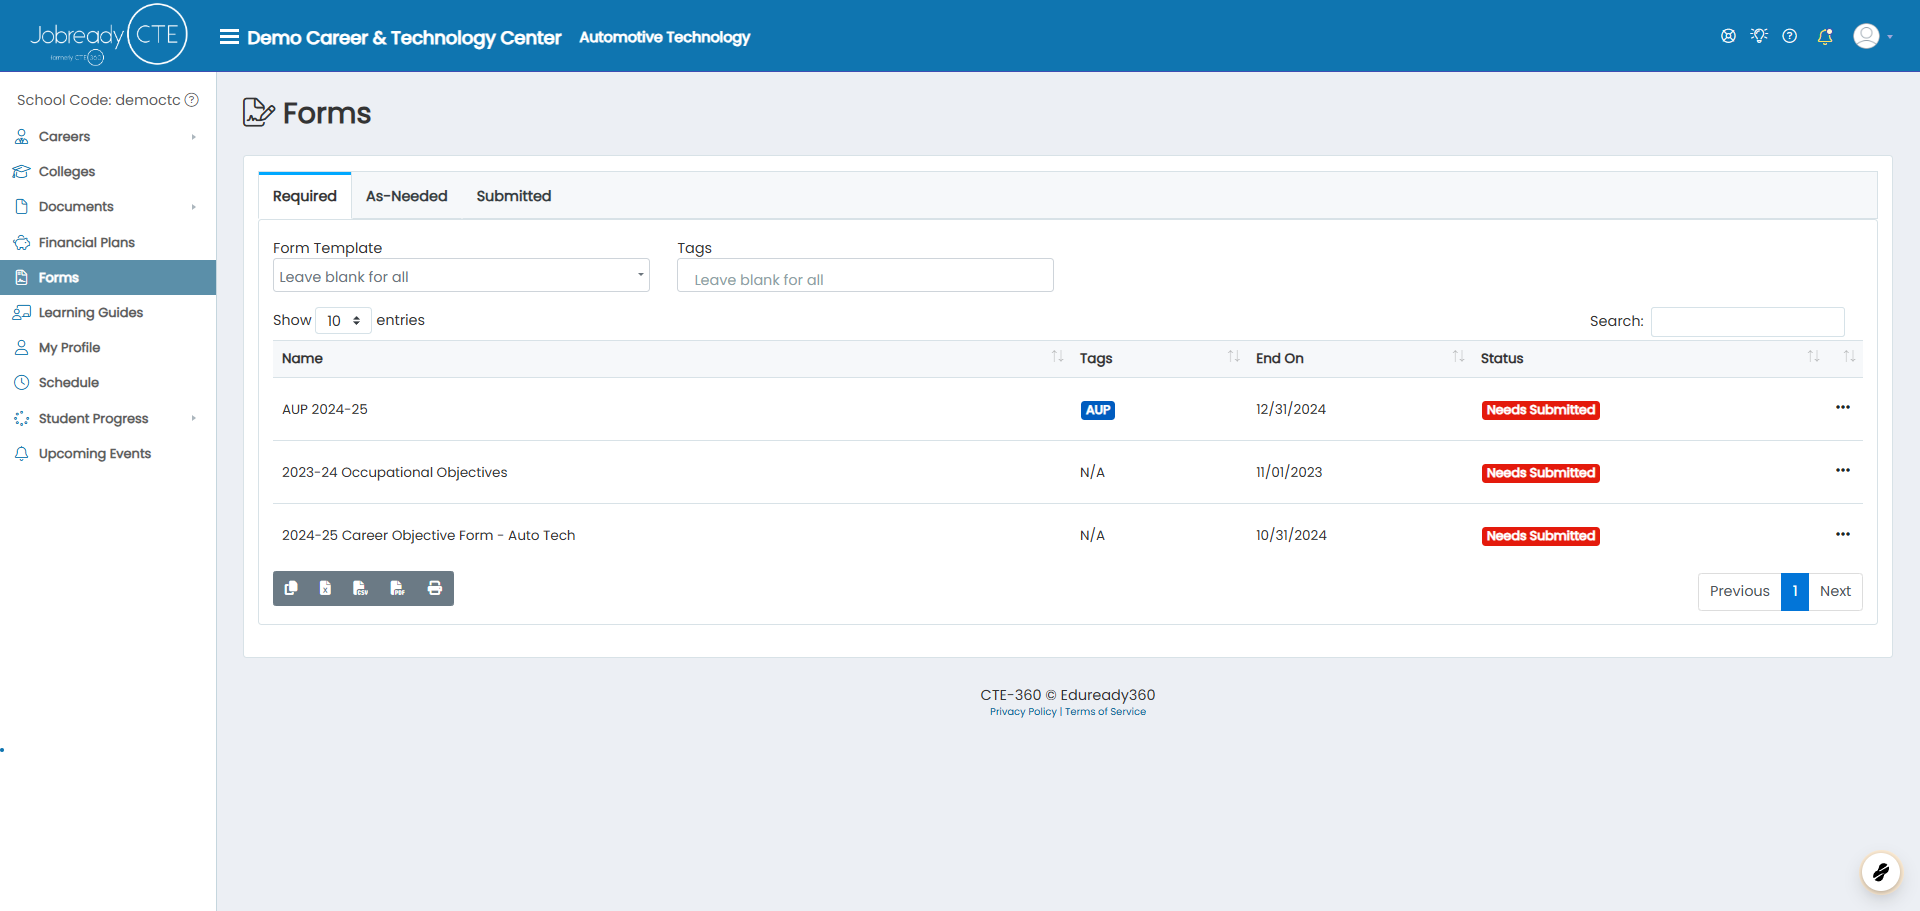Switch to the Submitted tab
Screen dimensions: 1920x911
tap(513, 196)
